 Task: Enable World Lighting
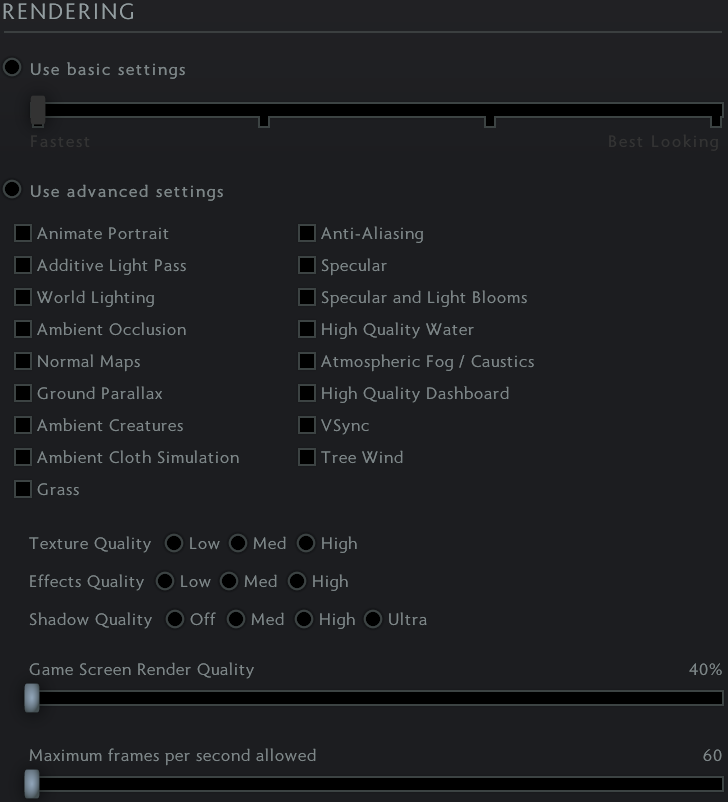pos(23,298)
